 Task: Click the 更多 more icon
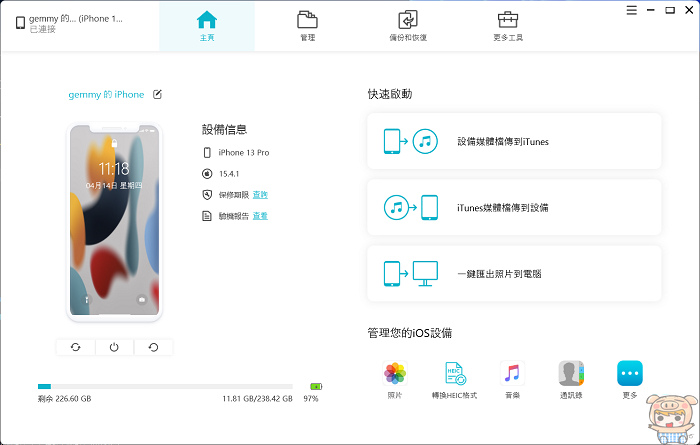pos(629,375)
